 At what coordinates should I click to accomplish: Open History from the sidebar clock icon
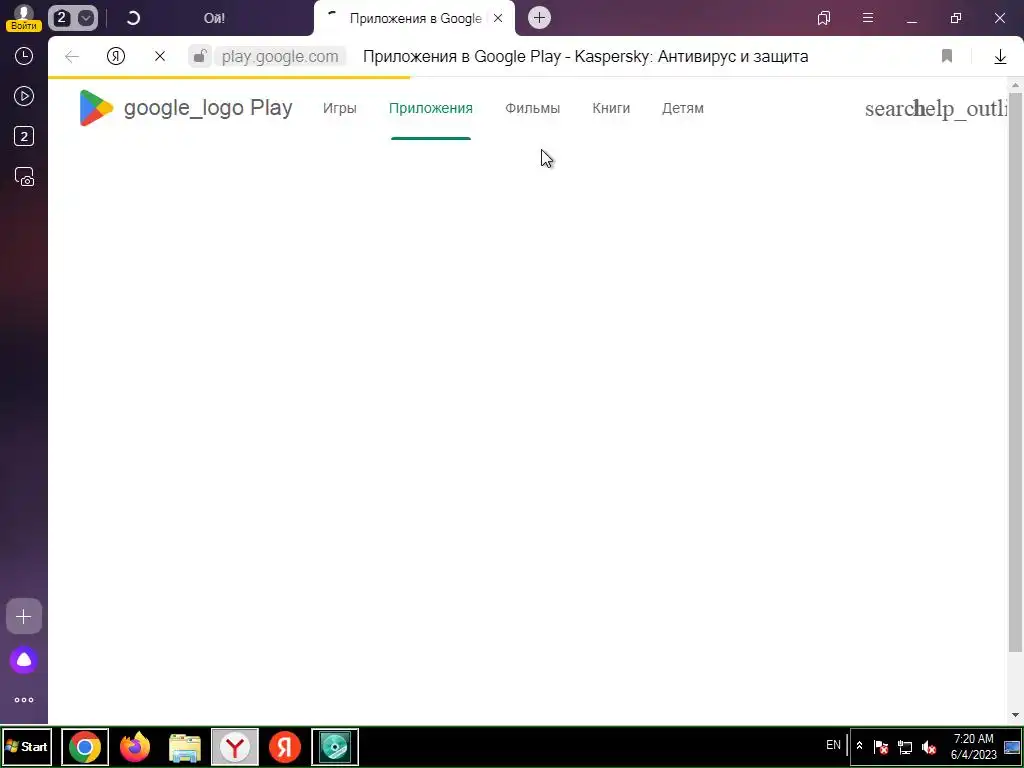tap(24, 56)
